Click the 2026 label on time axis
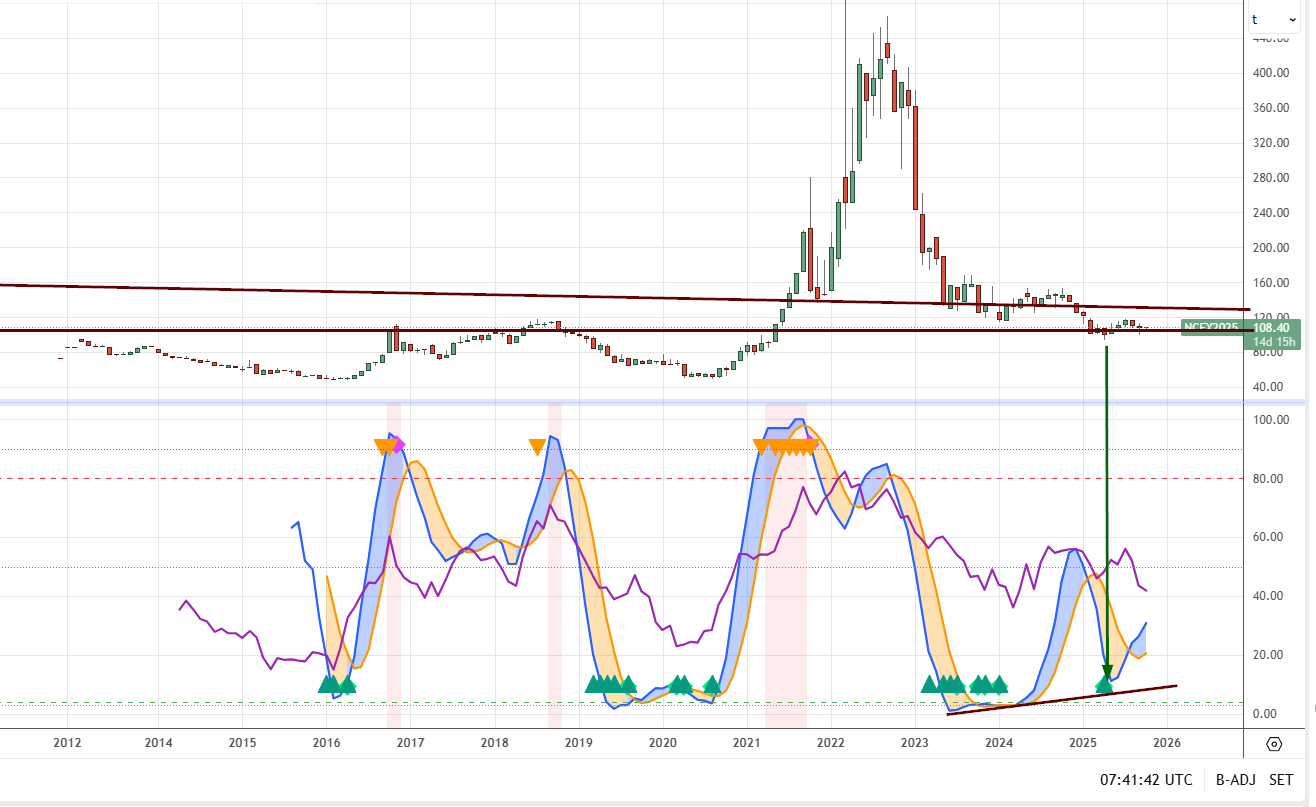Viewport: 1316px width, 807px height. click(1166, 743)
